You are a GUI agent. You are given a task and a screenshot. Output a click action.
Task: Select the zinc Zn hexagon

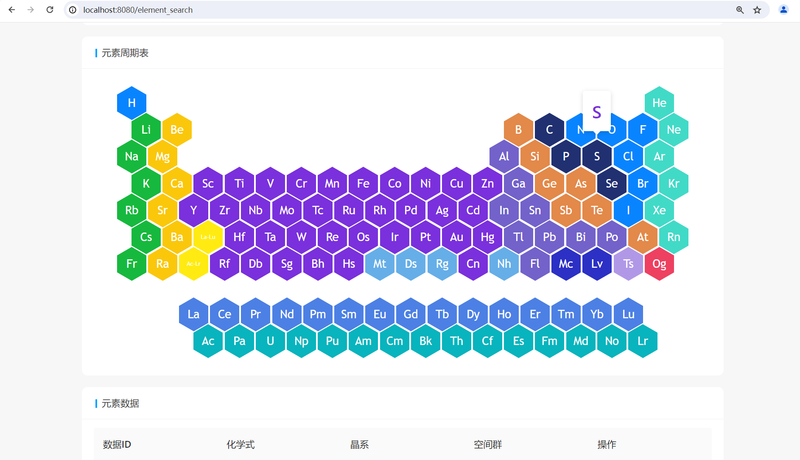coord(487,184)
